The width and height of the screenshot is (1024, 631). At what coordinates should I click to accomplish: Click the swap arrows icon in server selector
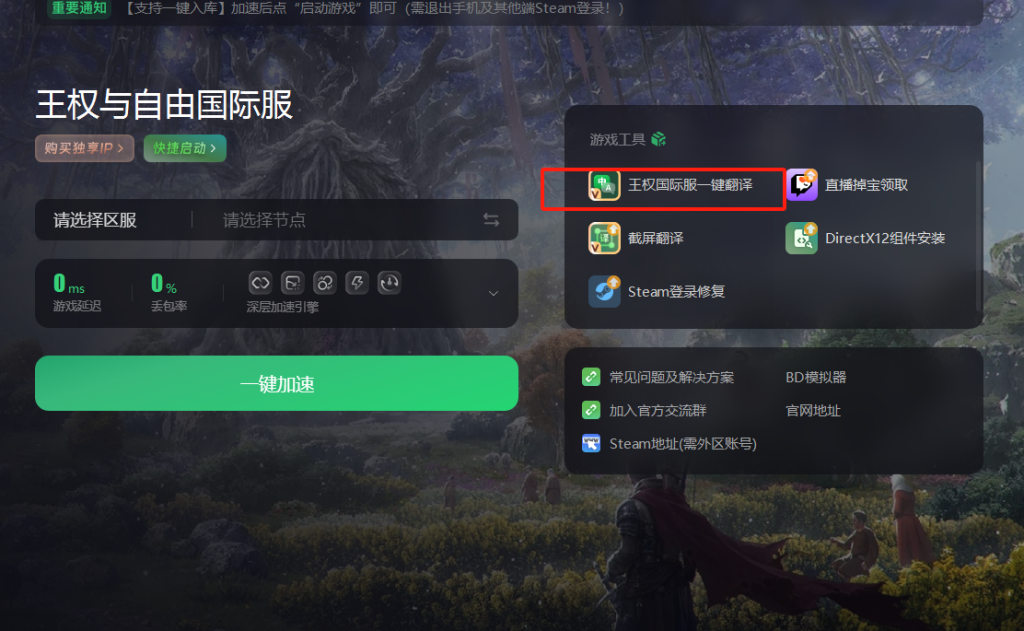[x=491, y=219]
